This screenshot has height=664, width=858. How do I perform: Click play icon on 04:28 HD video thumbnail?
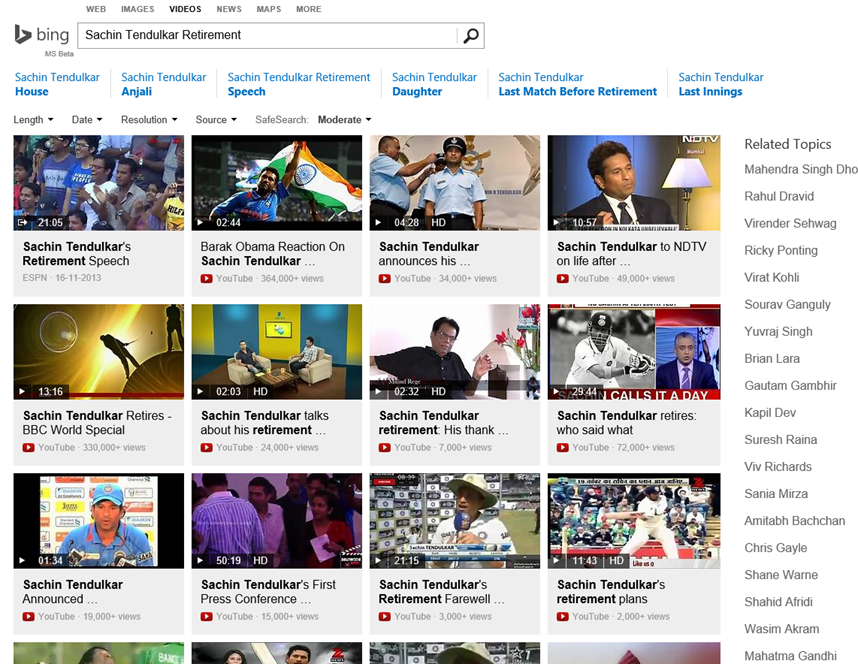(378, 222)
